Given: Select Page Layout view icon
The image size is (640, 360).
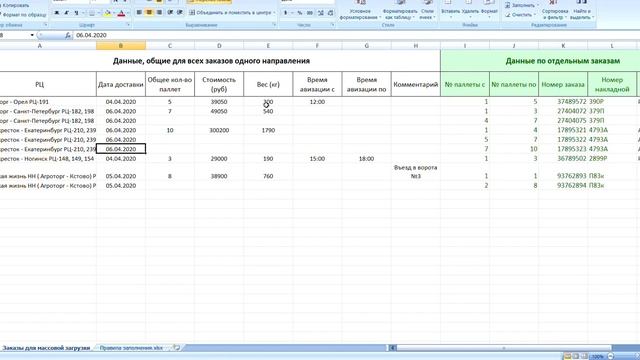Looking at the screenshot, I should [576, 356].
